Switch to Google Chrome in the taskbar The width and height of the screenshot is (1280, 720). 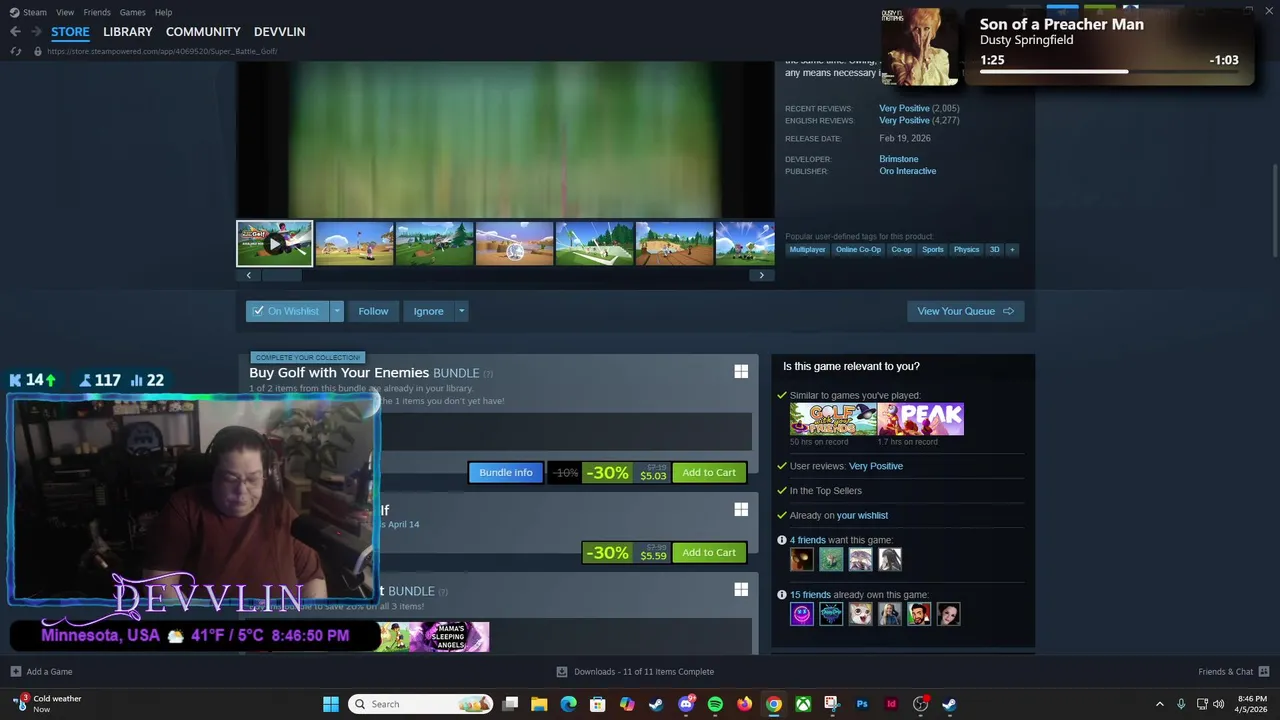click(x=774, y=704)
